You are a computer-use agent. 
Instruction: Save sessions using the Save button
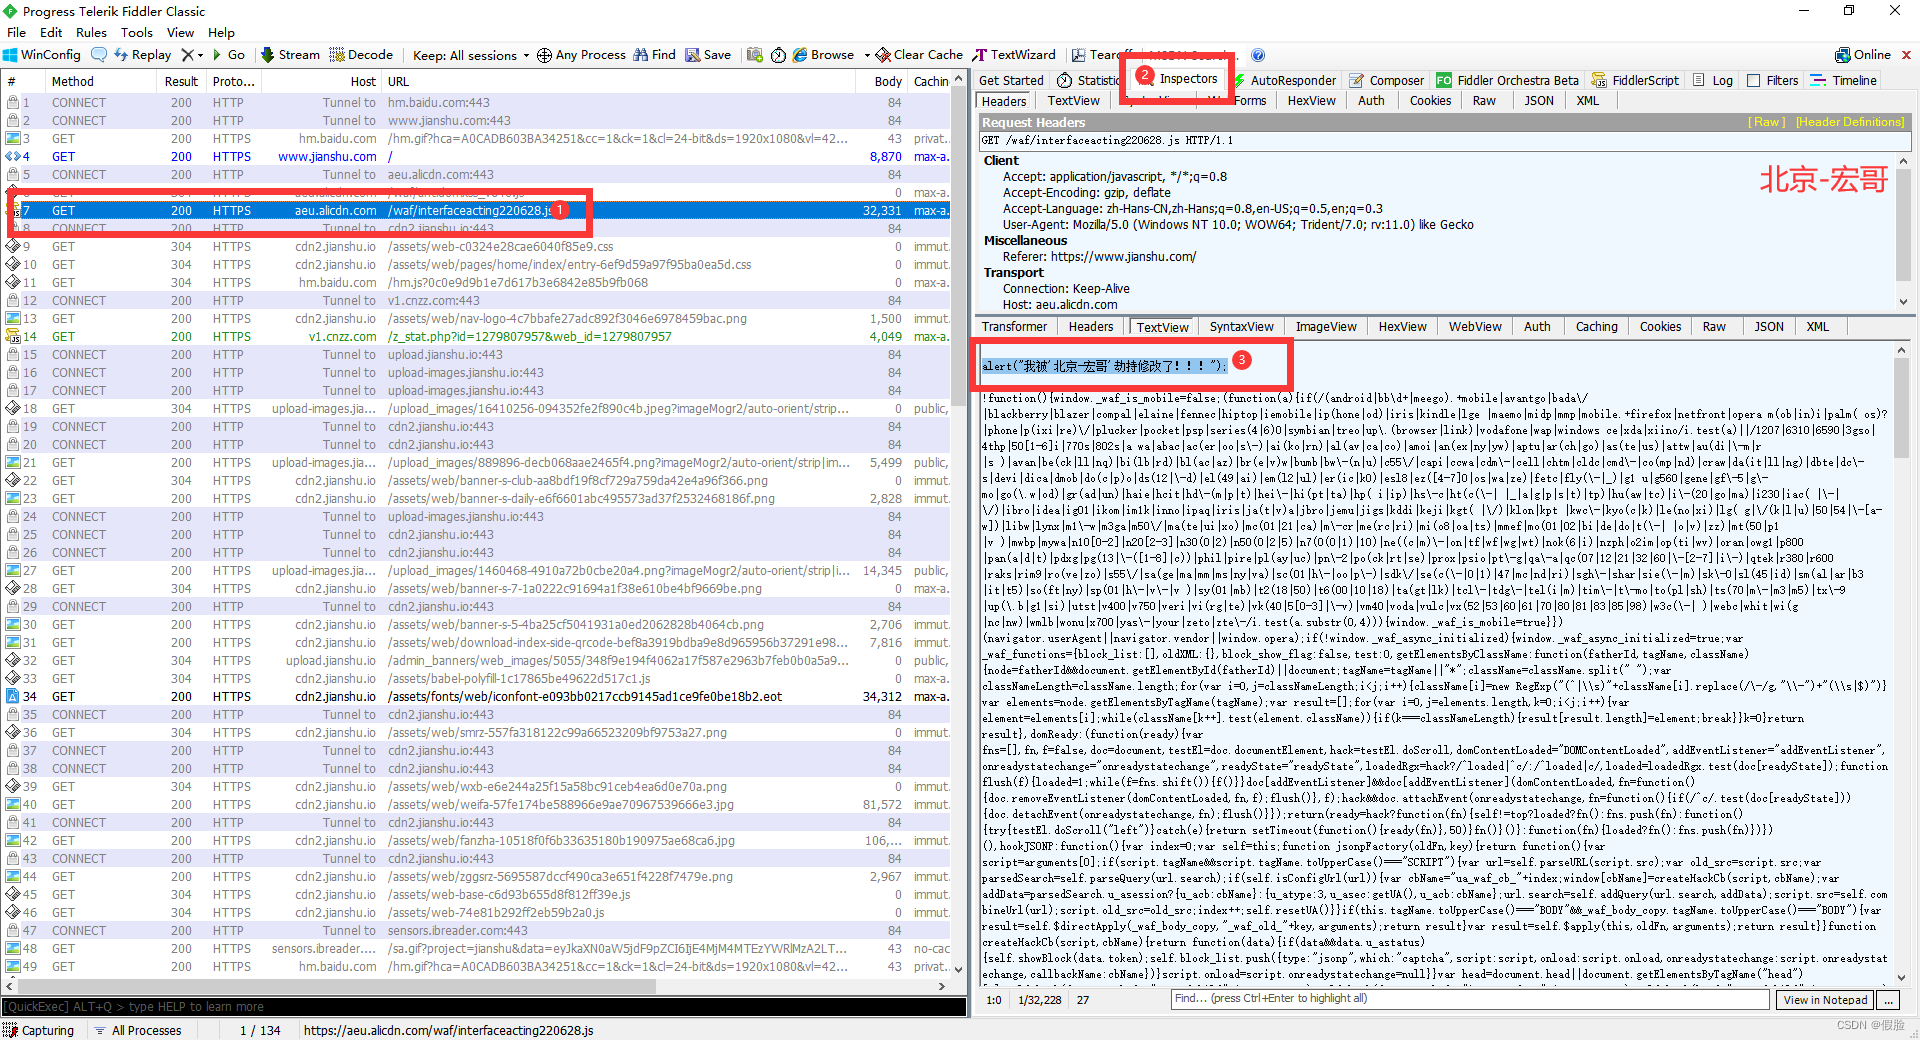(708, 55)
